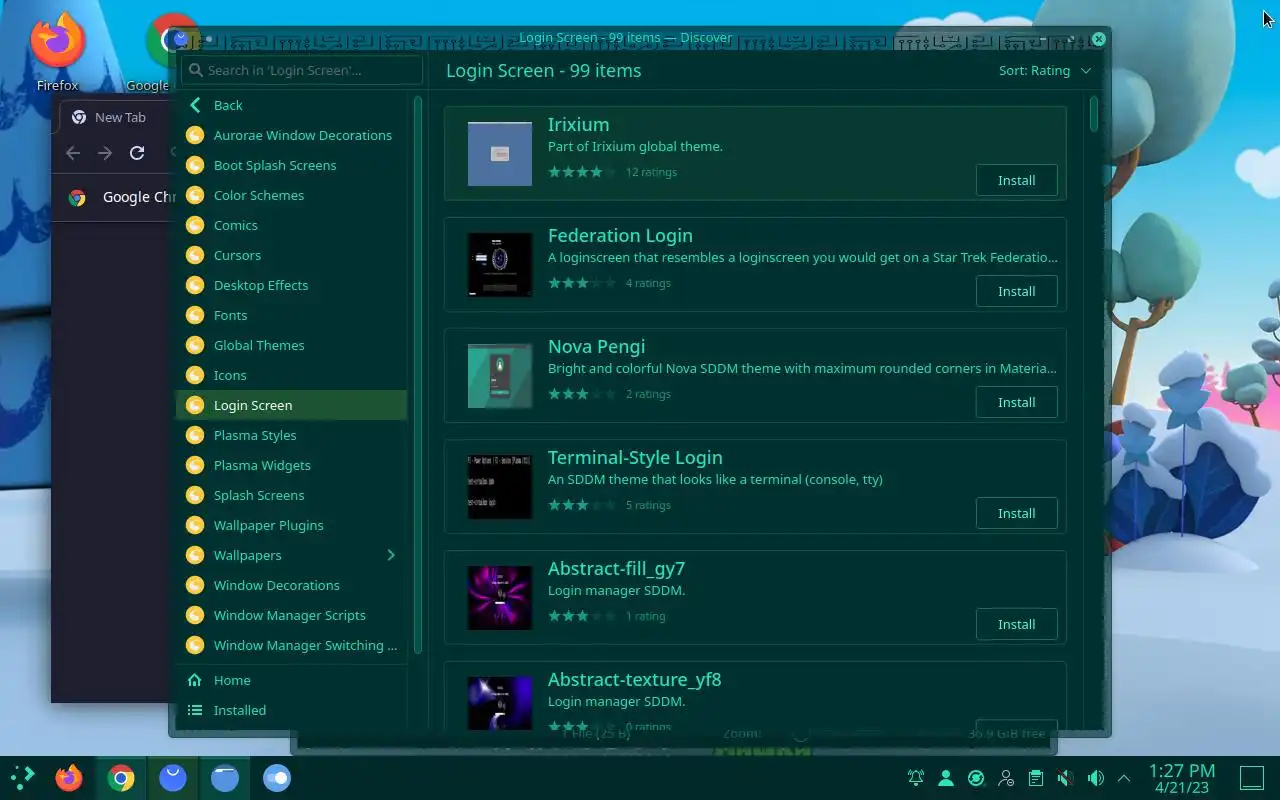Click the muted speaker tray icon
The height and width of the screenshot is (800, 1280).
point(1066,778)
